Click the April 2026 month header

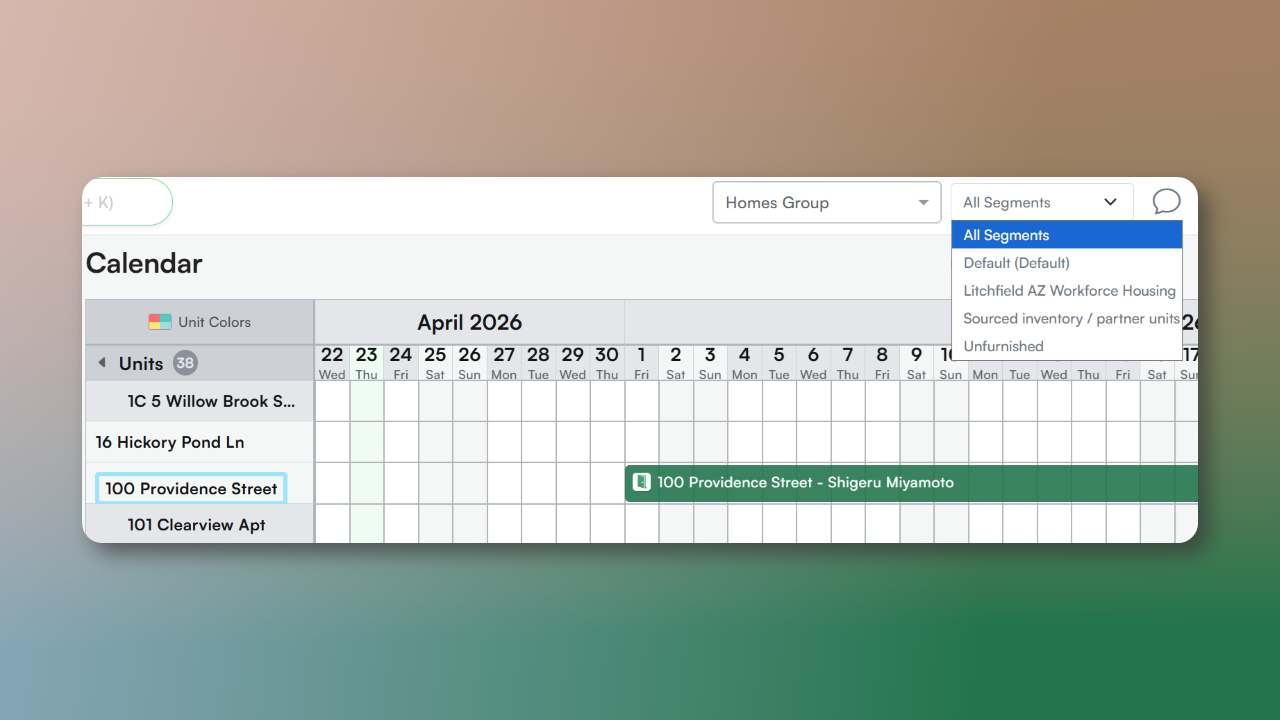469,322
